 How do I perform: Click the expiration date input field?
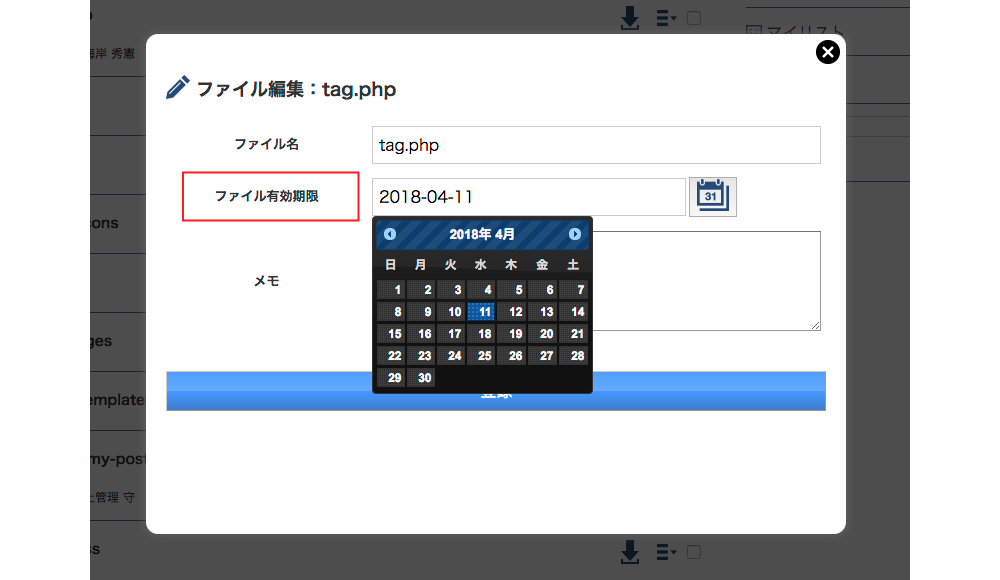pos(529,197)
